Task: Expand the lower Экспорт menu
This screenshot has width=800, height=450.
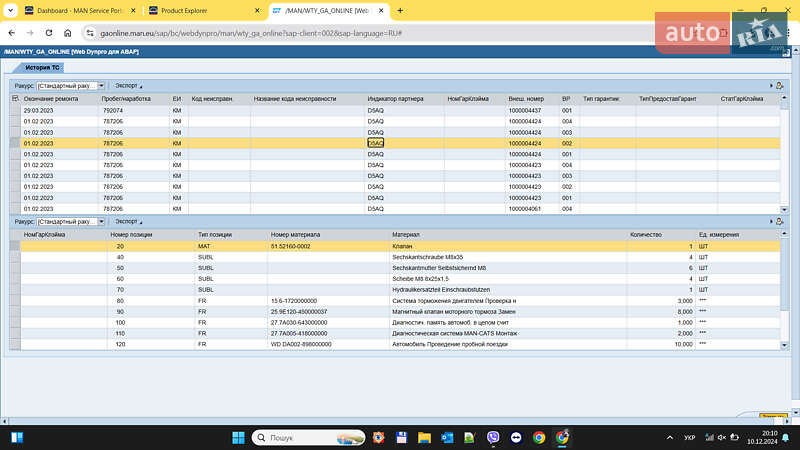Action: (128, 221)
